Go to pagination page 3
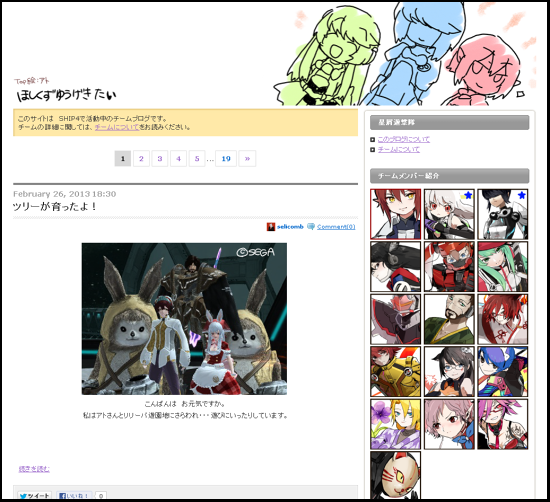This screenshot has height=502, width=550. click(160, 159)
